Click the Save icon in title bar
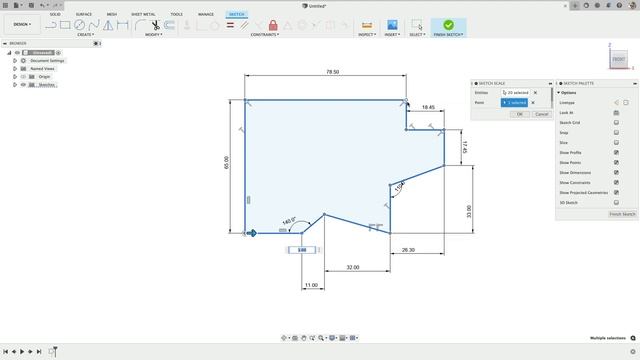Image resolution: width=640 pixels, height=360 pixels. (31, 5)
